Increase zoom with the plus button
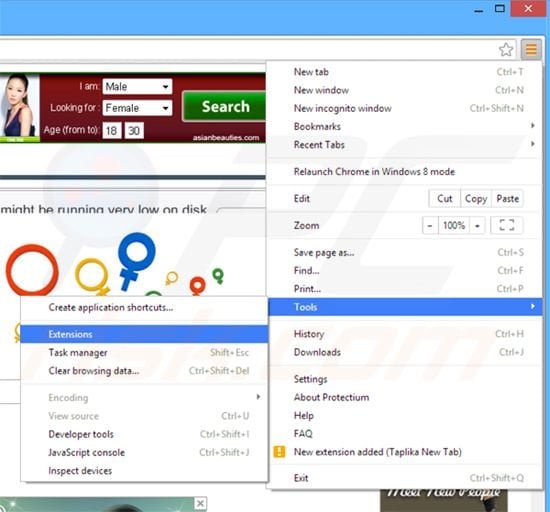550x512 pixels. 477,225
